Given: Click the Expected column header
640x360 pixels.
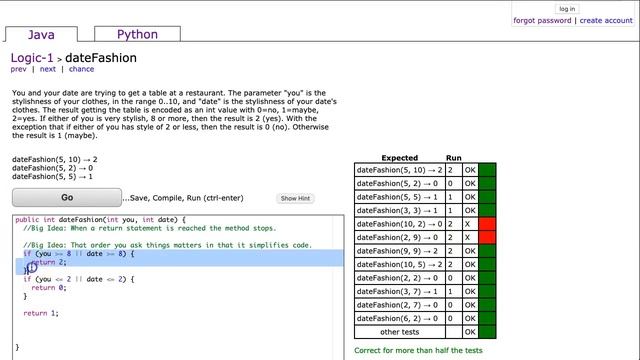Looking at the screenshot, I should 400,158.
